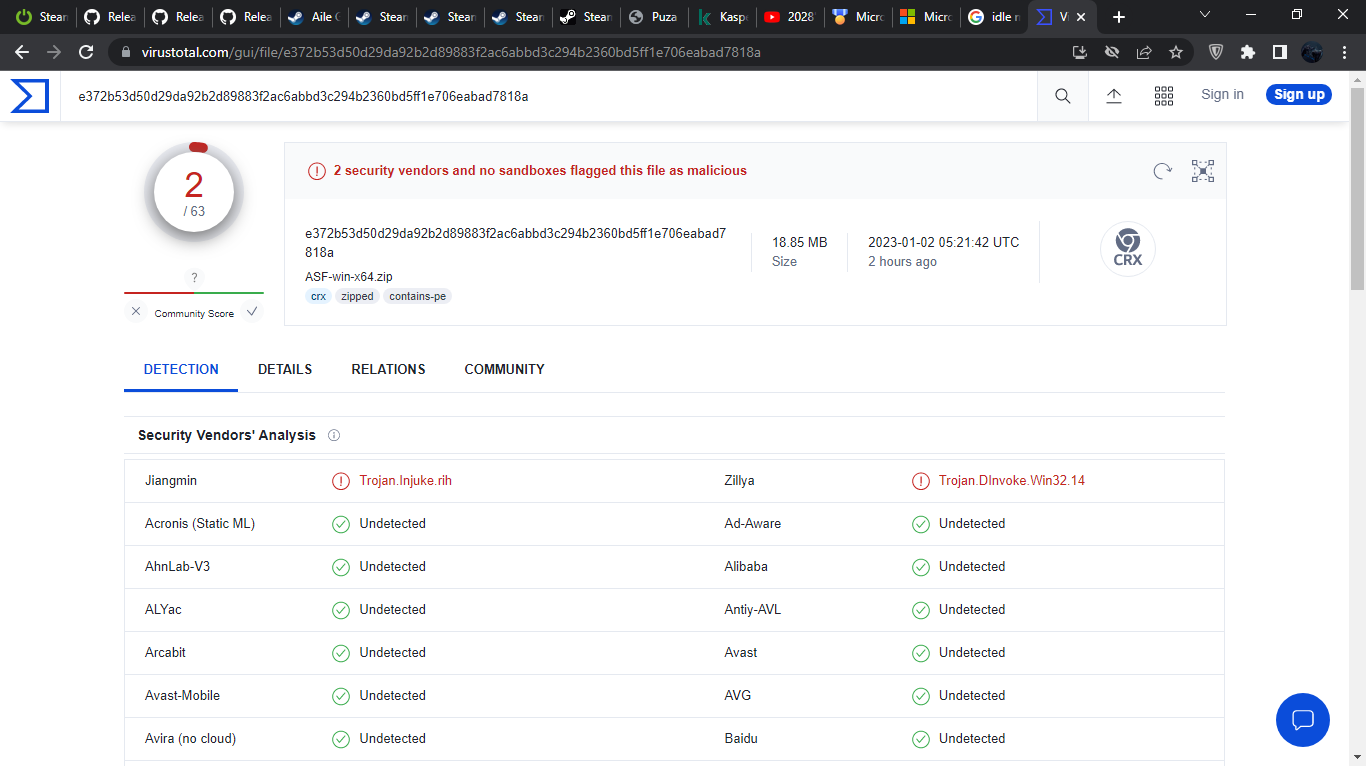Click the info icon beside Security Vendors' Analysis
Viewport: 1366px width, 766px height.
pyautogui.click(x=334, y=435)
